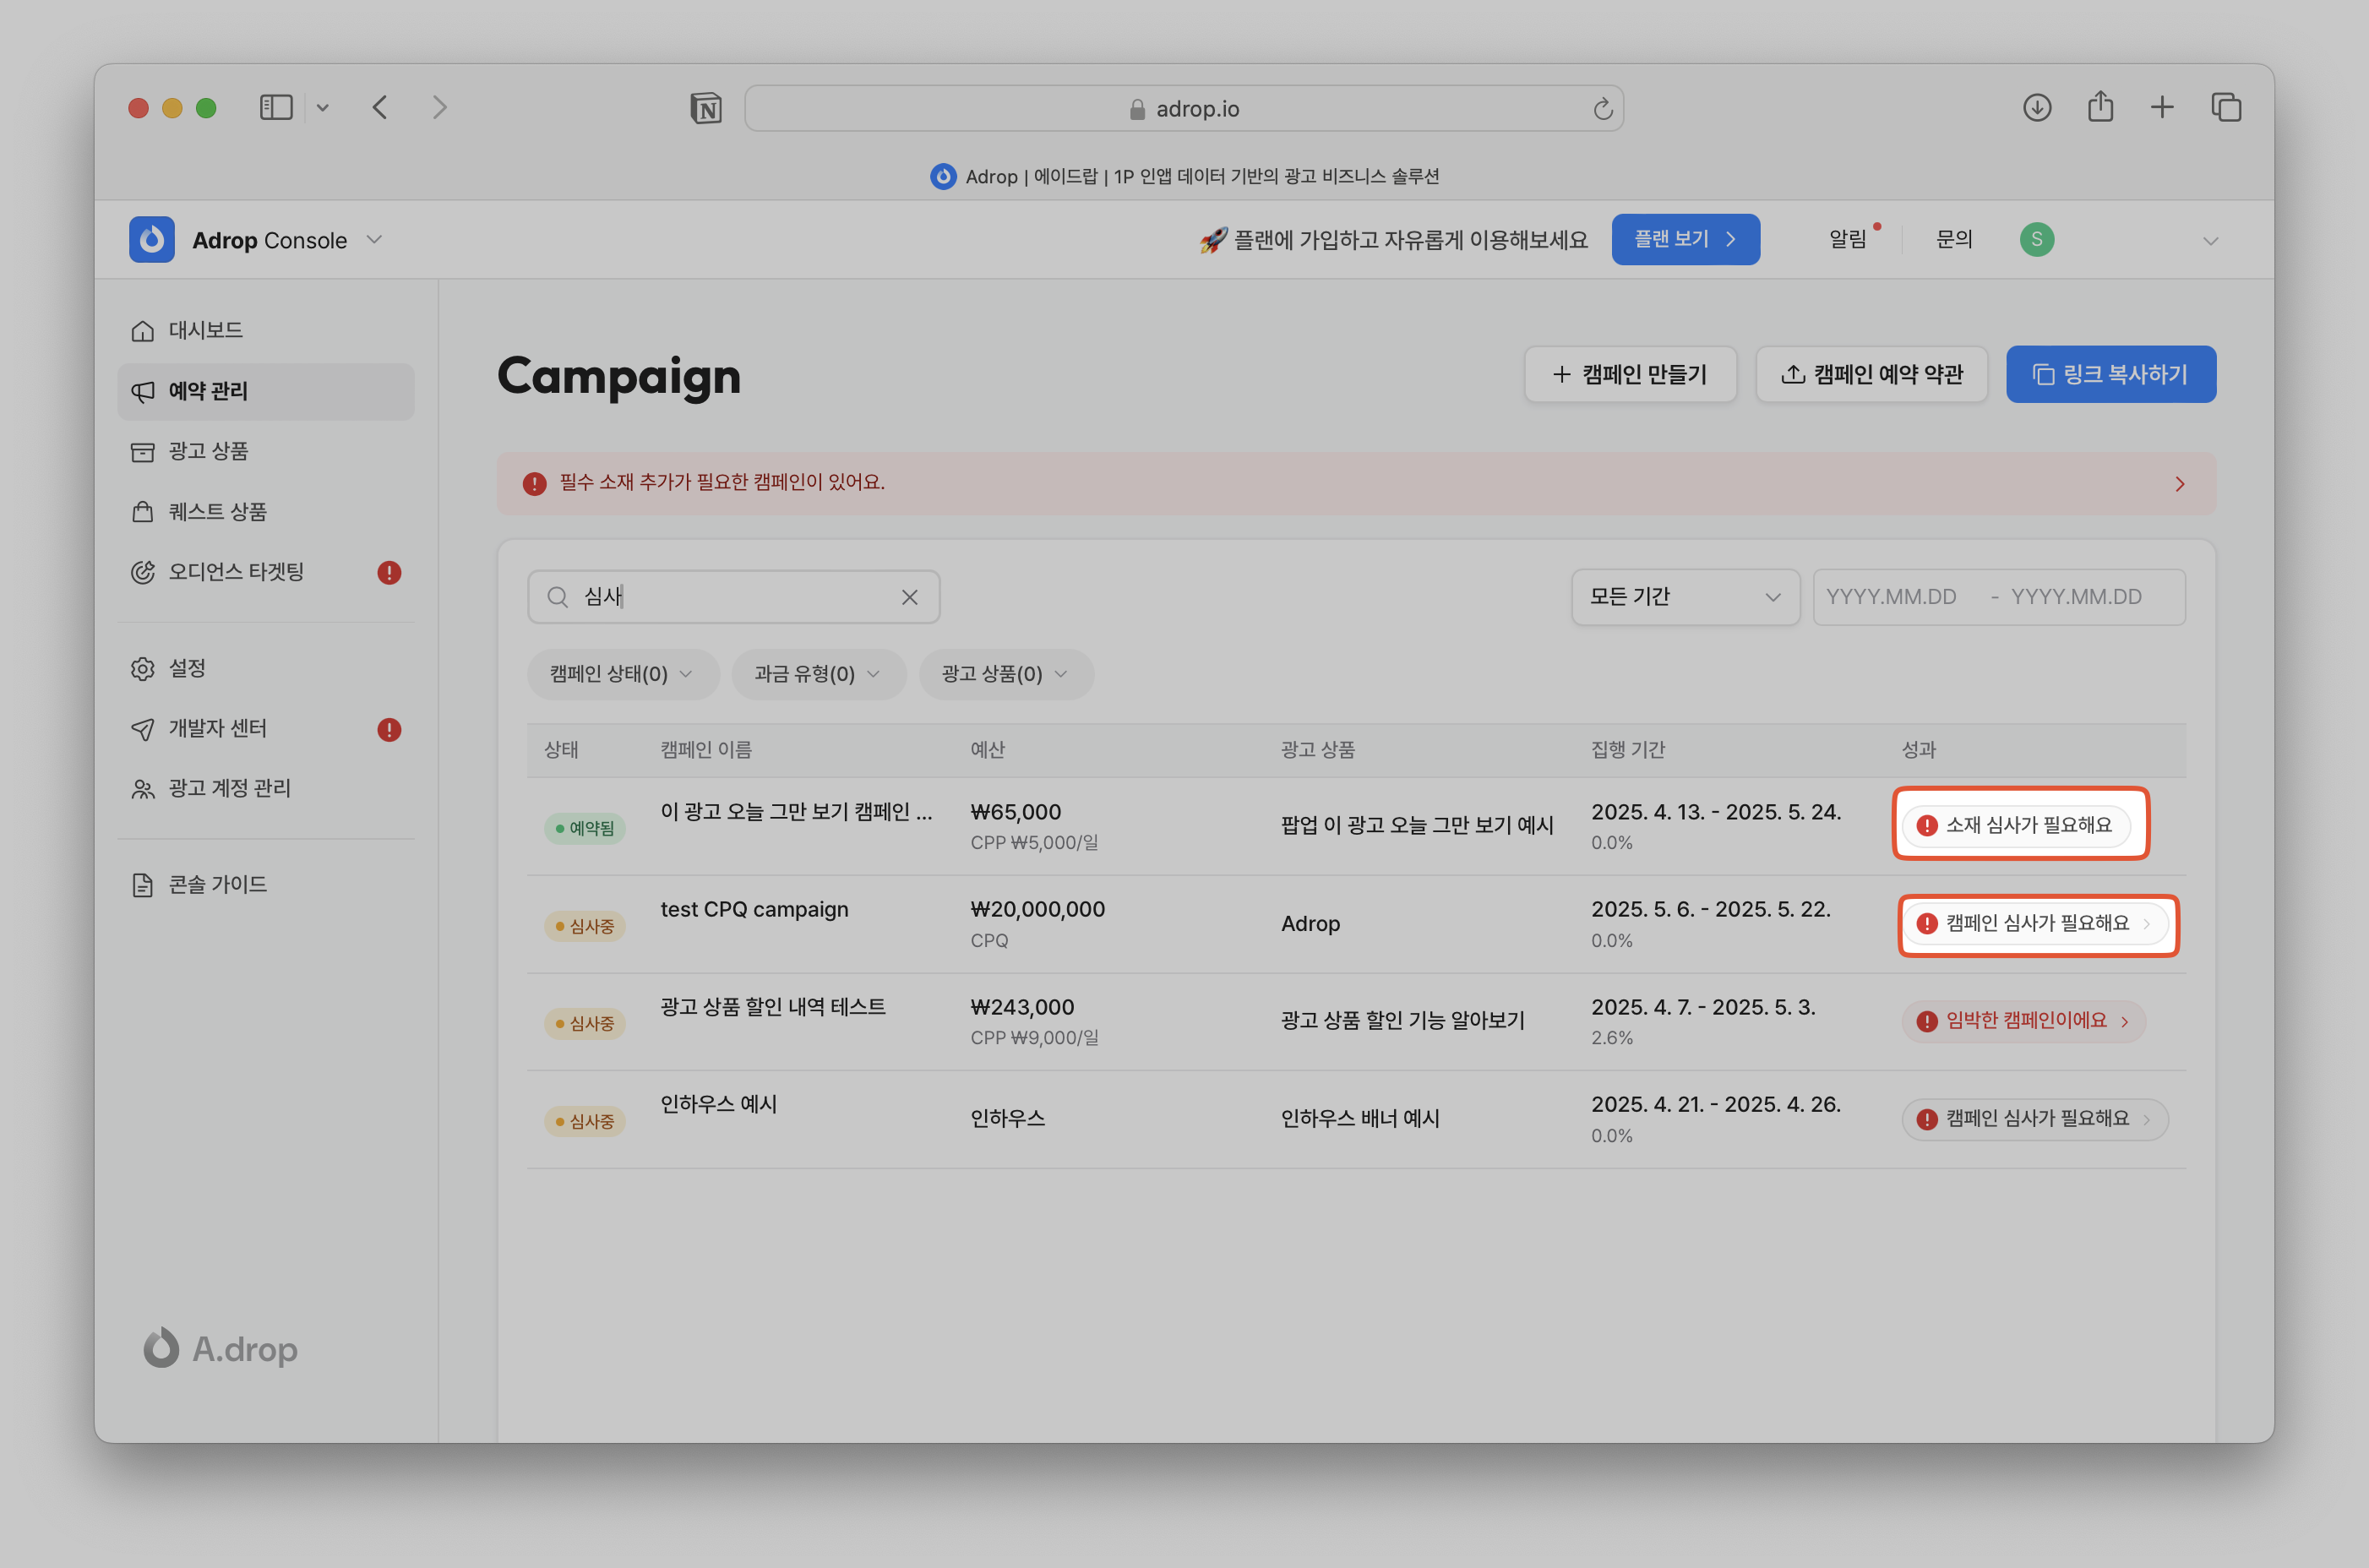Open the 과금 유형(0) filter dropdown
Viewport: 2369px width, 1568px height.
817,674
